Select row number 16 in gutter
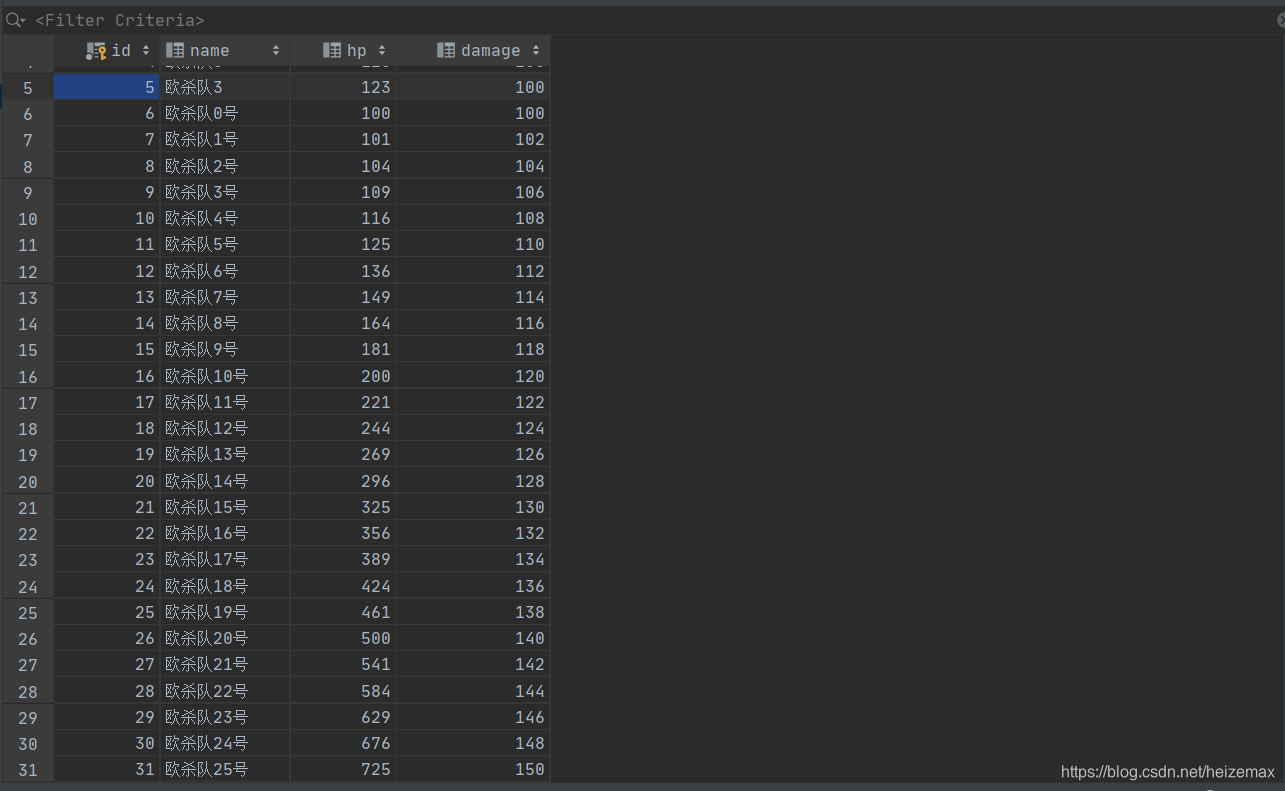1285x791 pixels. coord(27,376)
